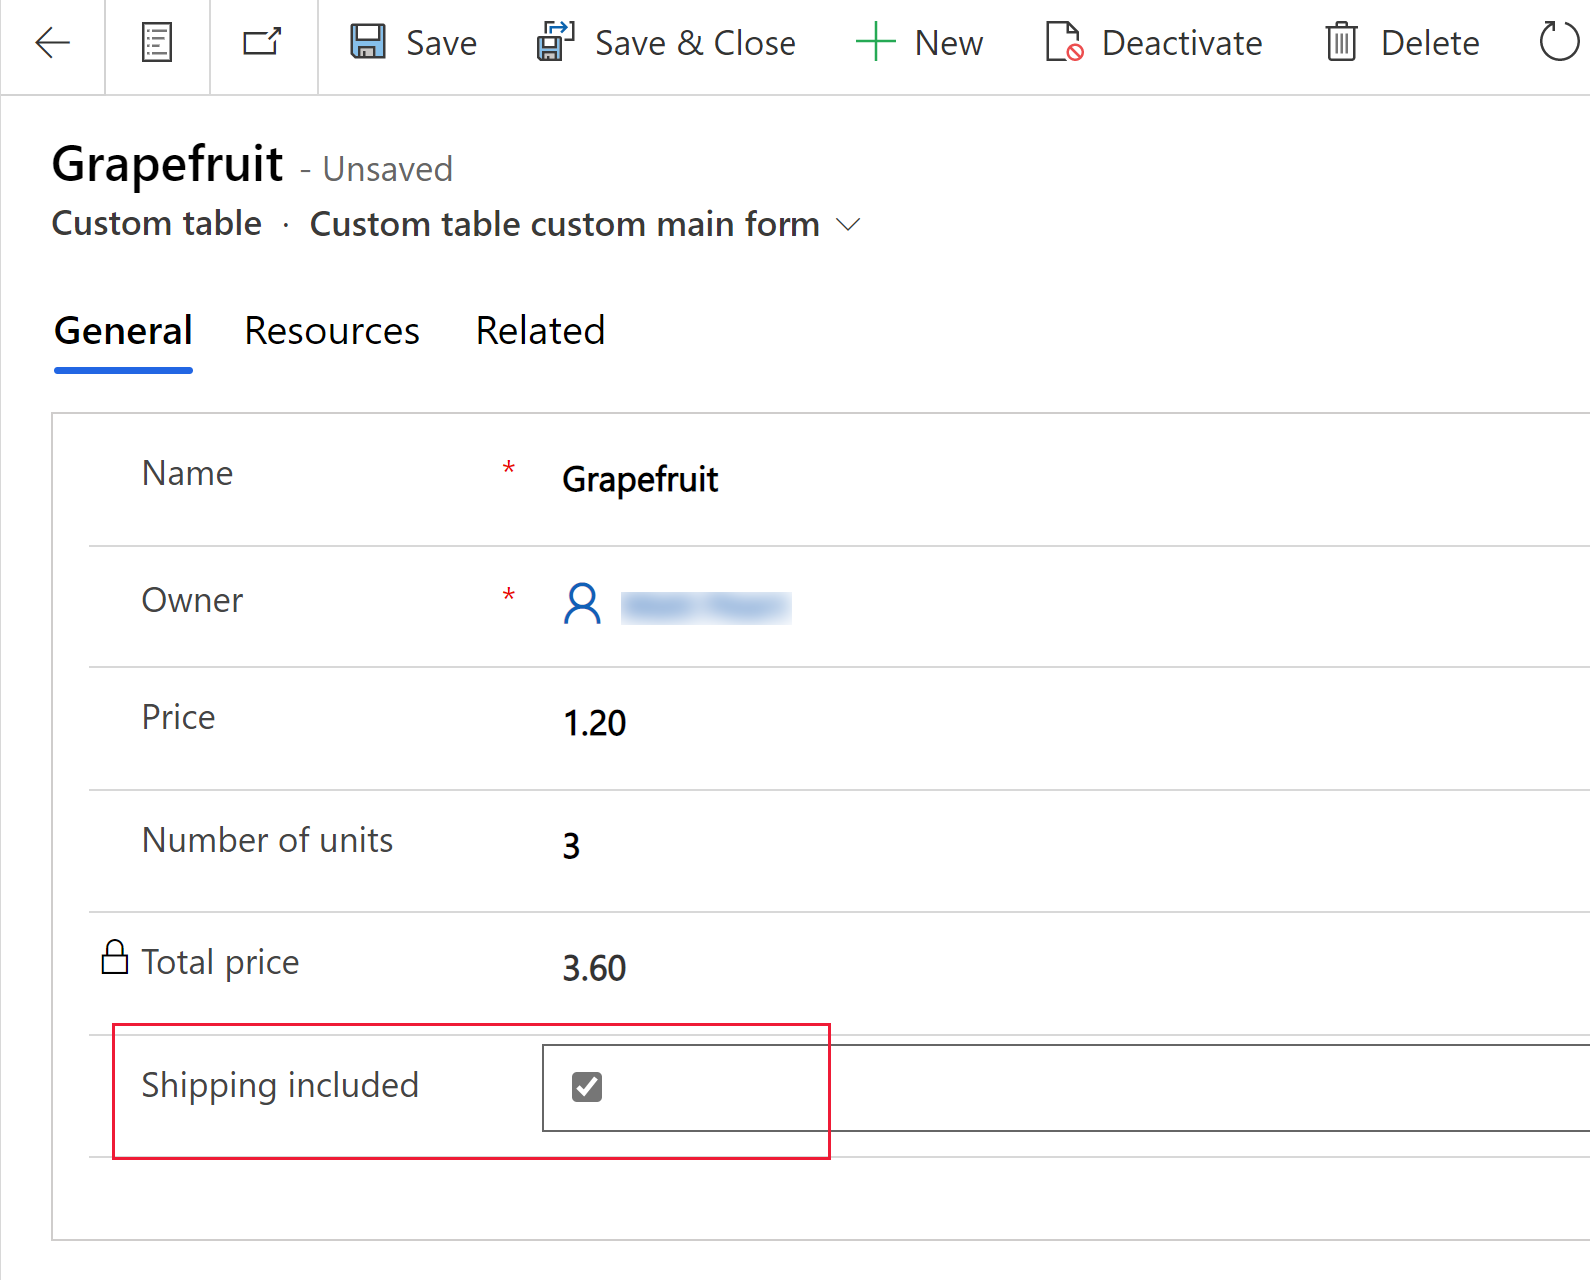The width and height of the screenshot is (1590, 1280).
Task: Switch to the Resources tab
Action: [332, 331]
